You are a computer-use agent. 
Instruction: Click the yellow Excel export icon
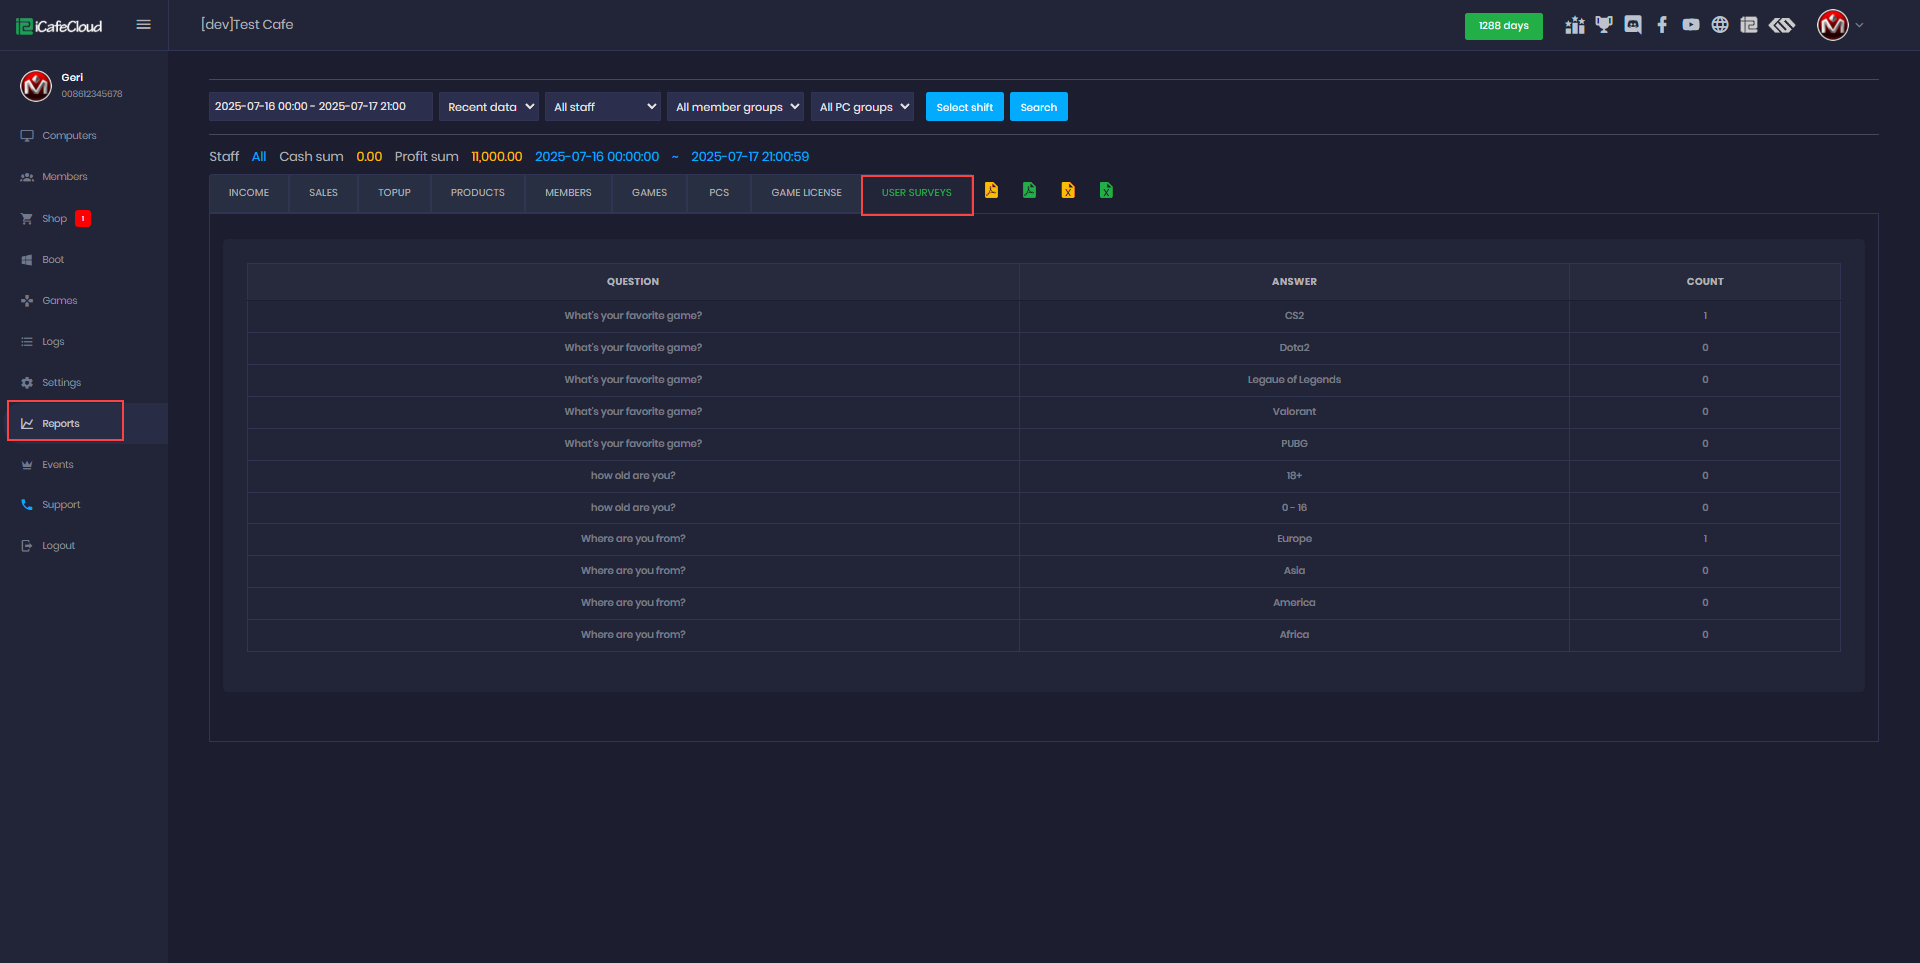click(1068, 190)
